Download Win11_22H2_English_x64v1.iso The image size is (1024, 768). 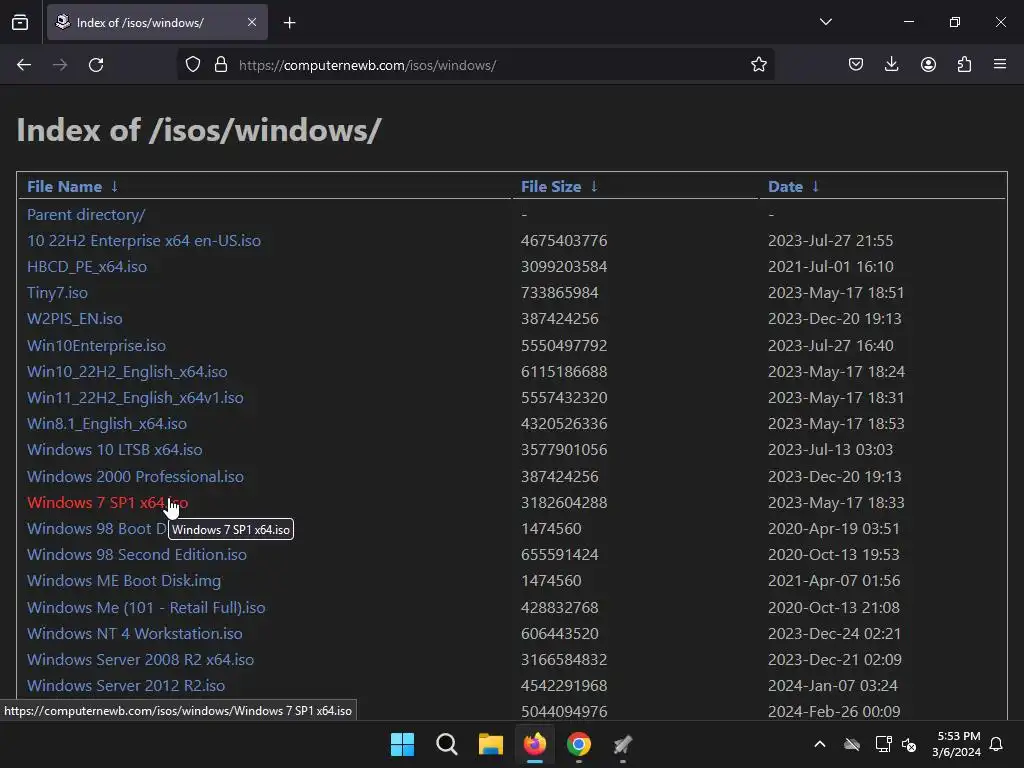pyautogui.click(x=135, y=398)
